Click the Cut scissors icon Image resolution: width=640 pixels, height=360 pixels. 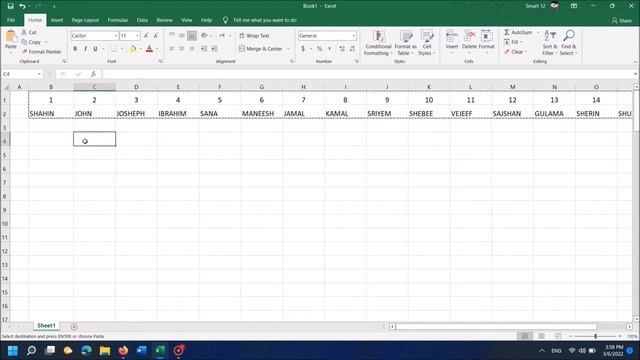(x=24, y=32)
